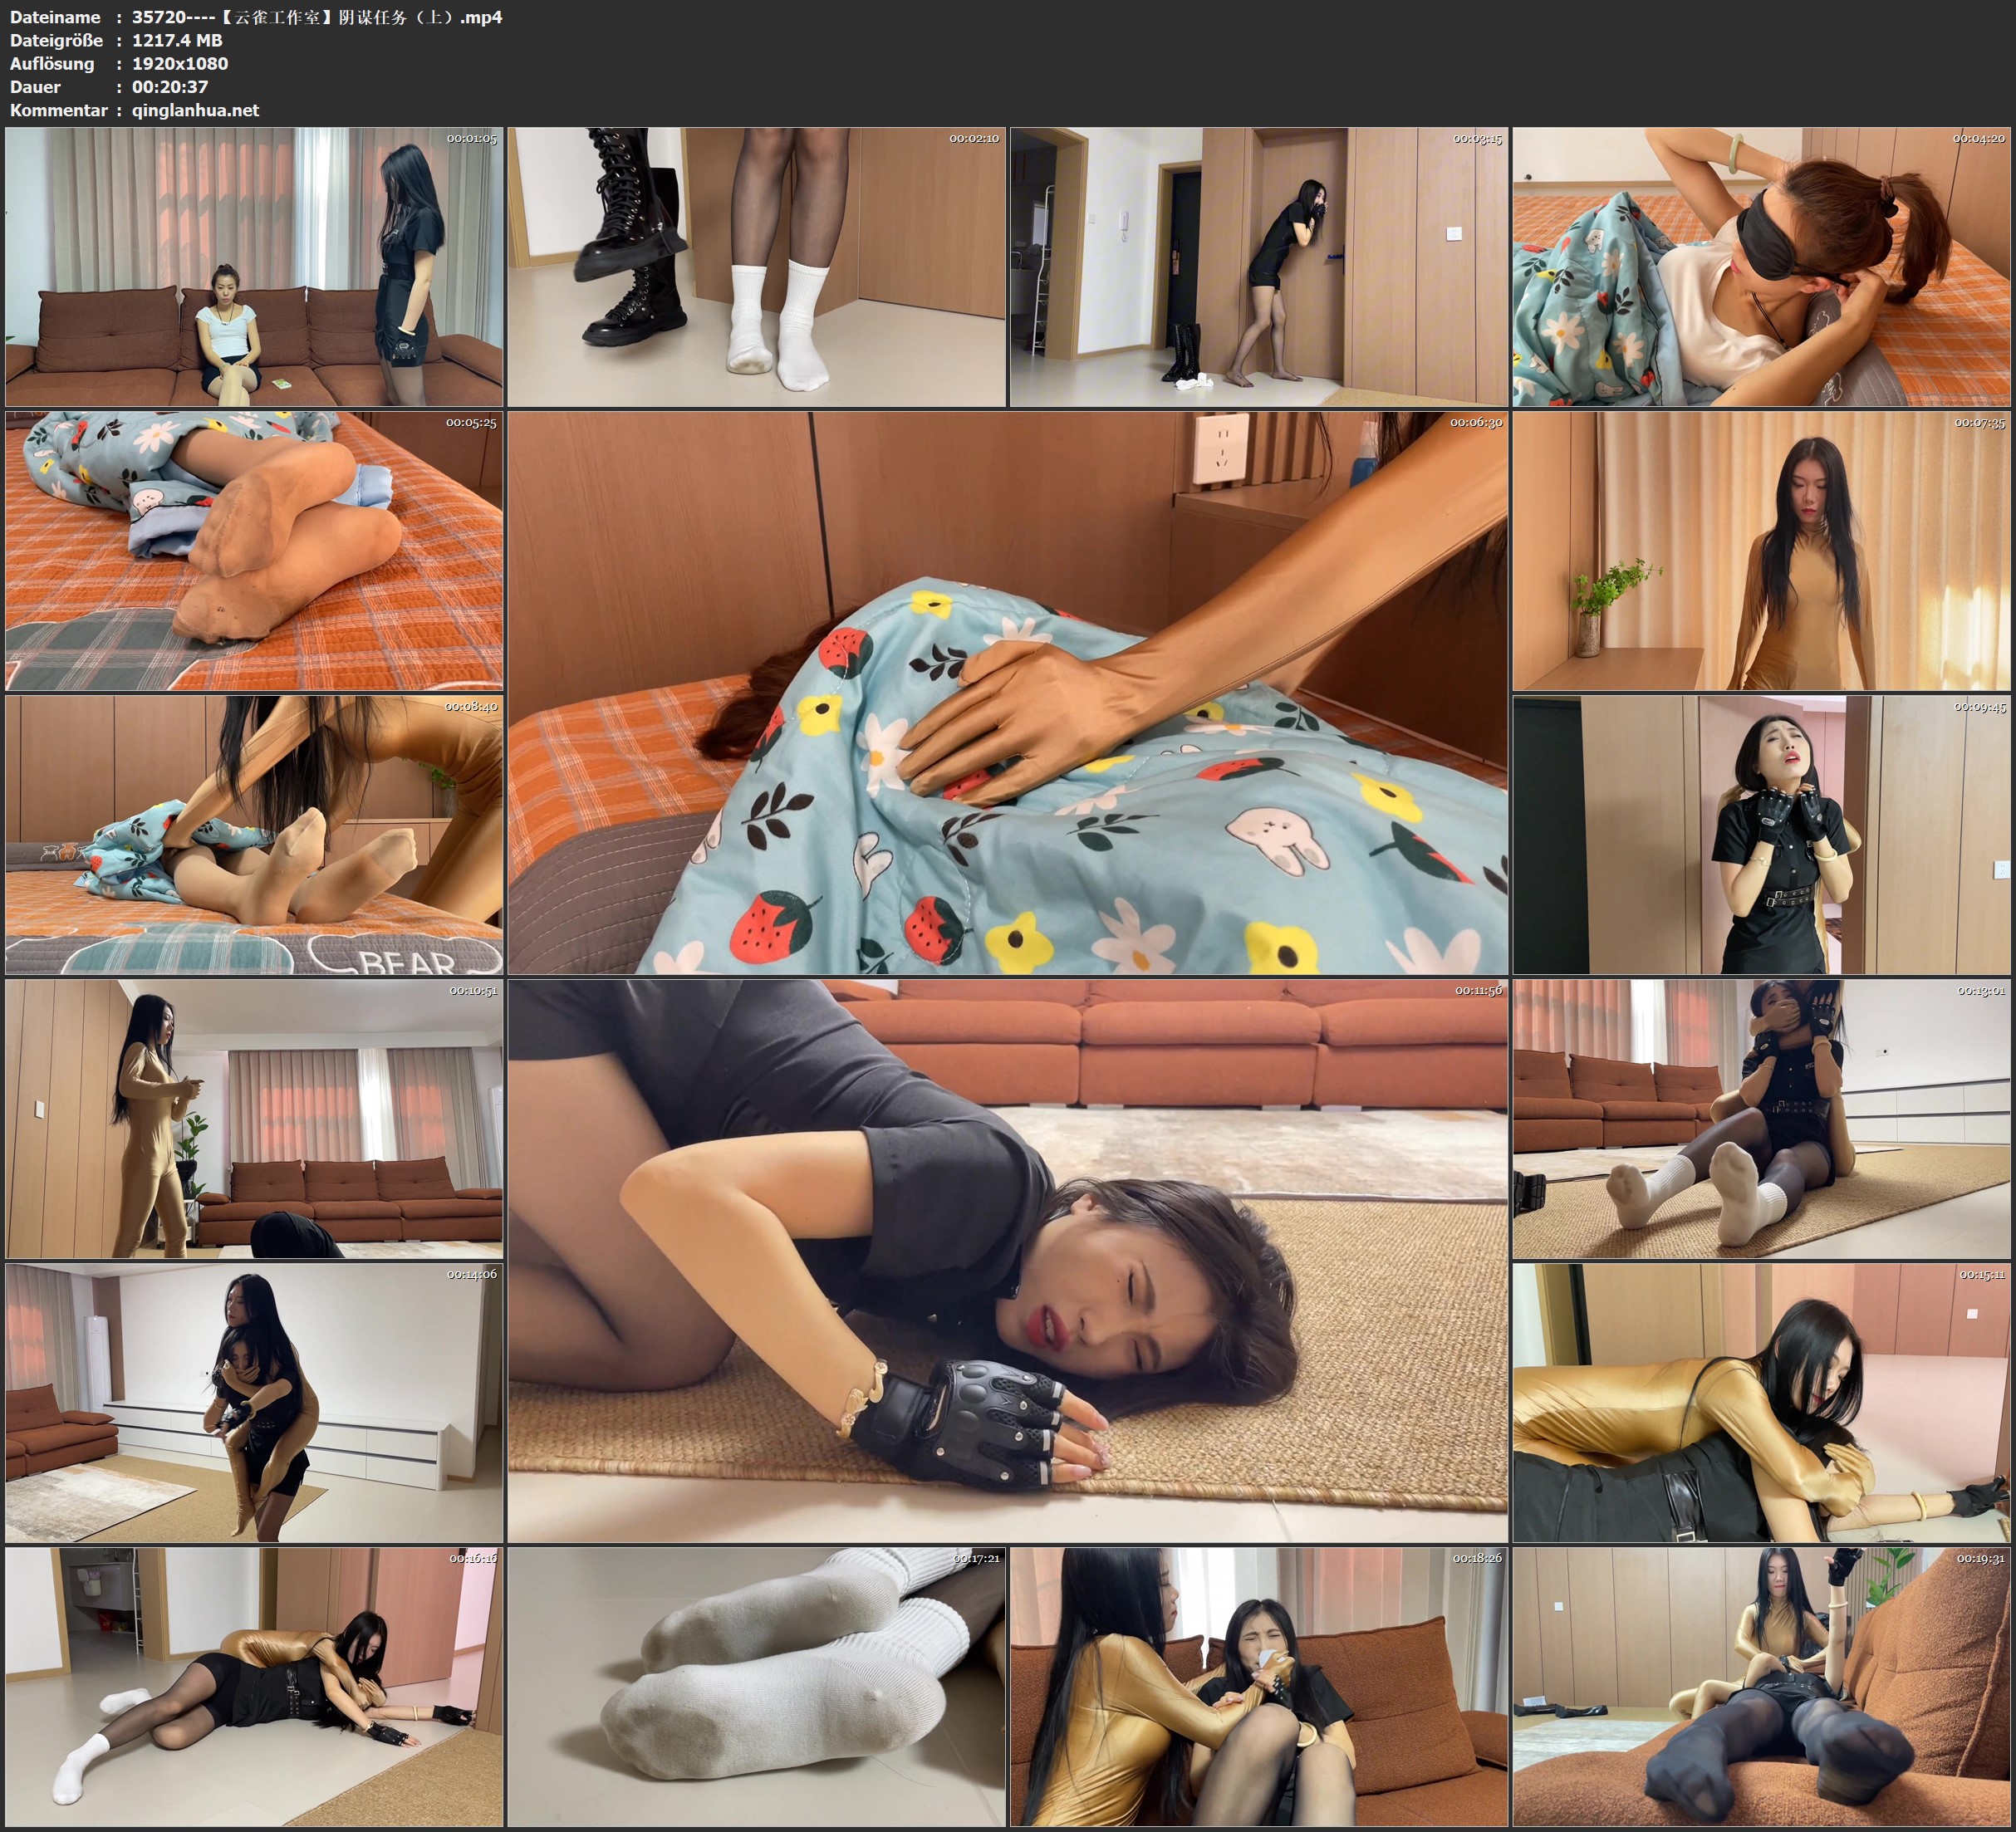The width and height of the screenshot is (2016, 1832).
Task: Select the frame timestamped 00:08:40
Action: [x=254, y=834]
